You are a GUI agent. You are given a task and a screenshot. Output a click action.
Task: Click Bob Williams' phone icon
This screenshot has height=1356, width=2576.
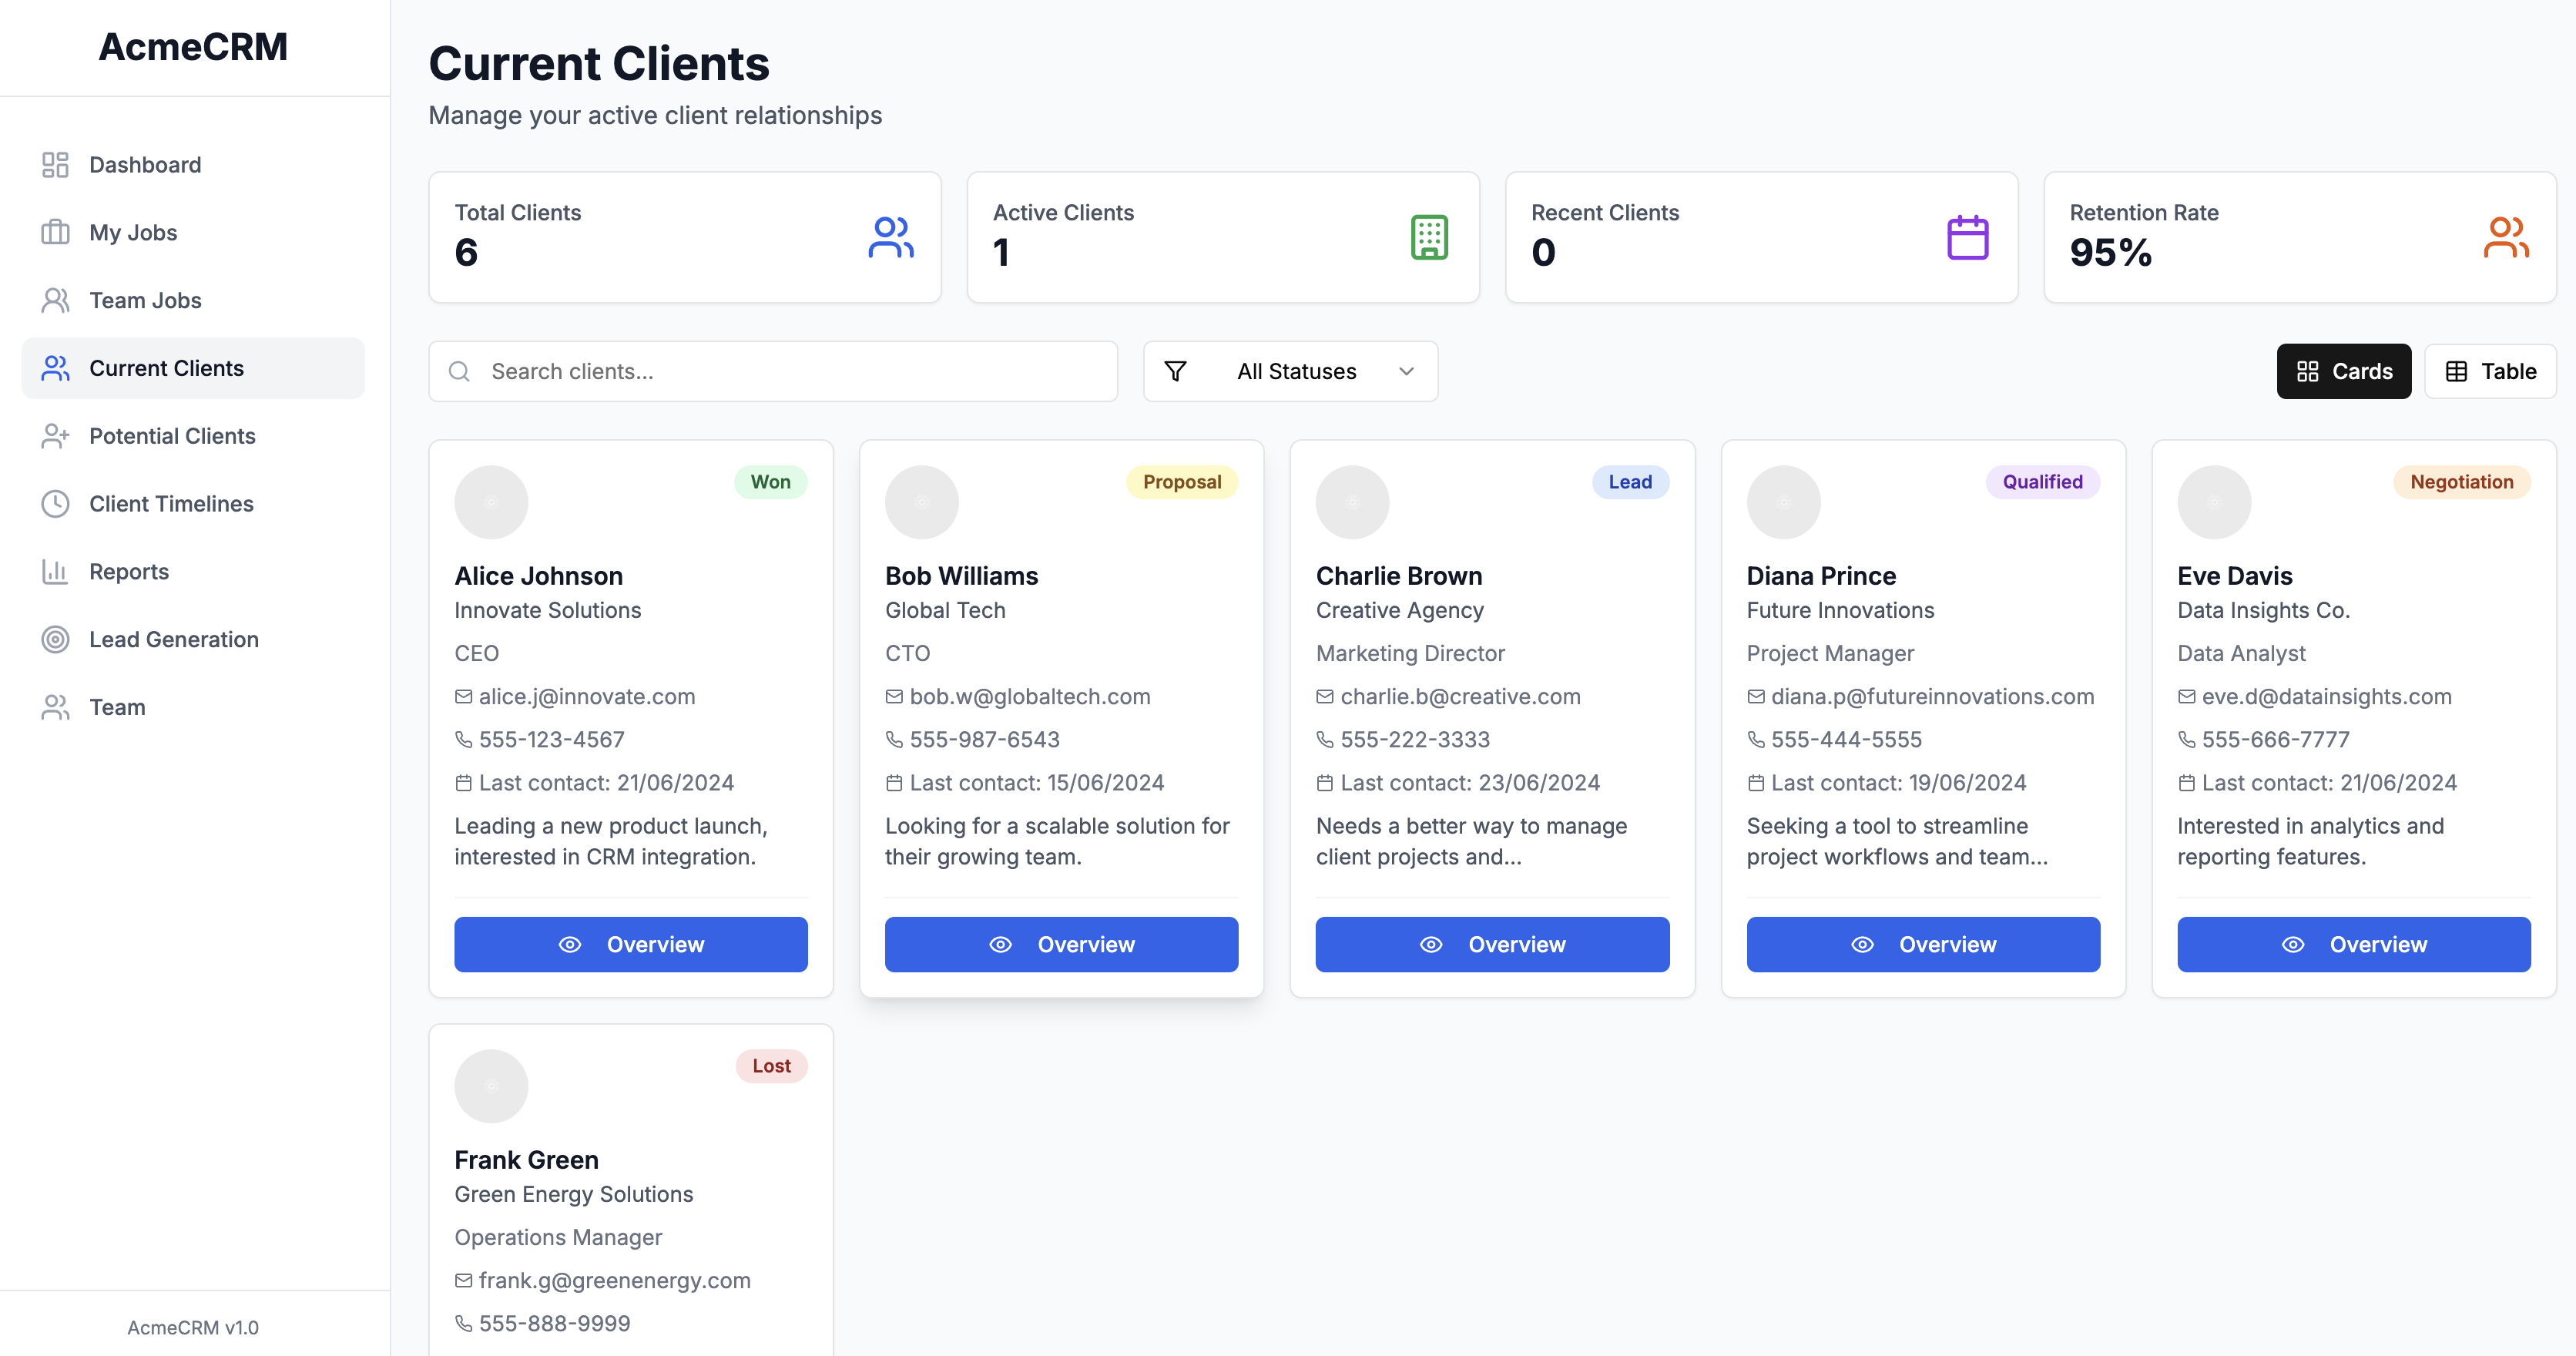tap(894, 740)
